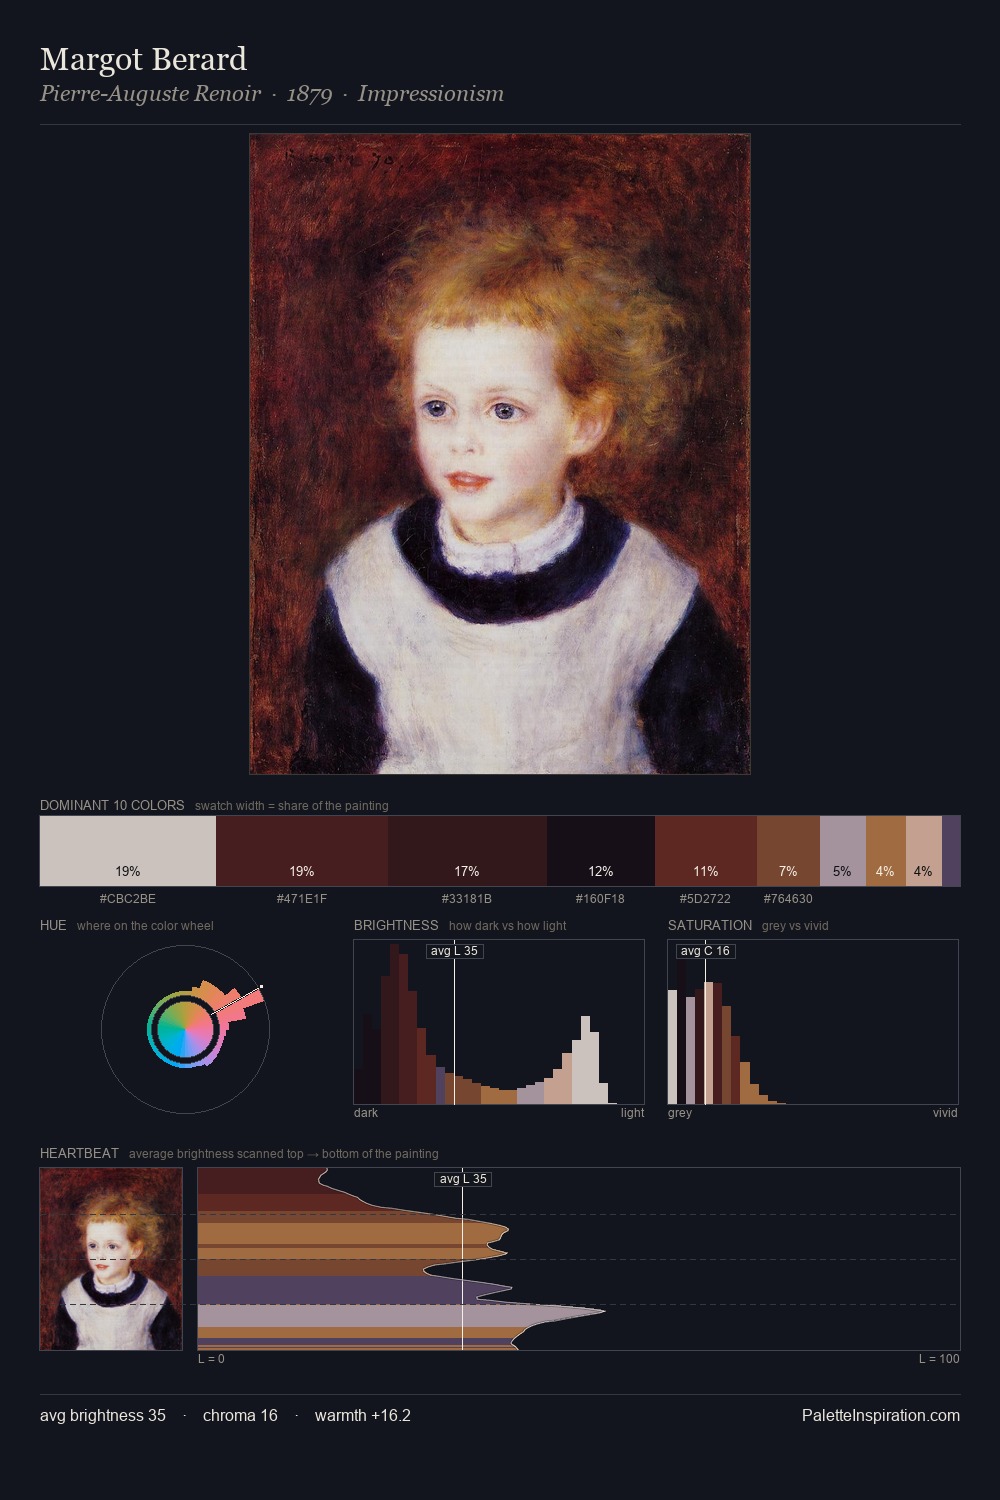1000x1500 pixels.
Task: Click the avg C 16 label in Saturation chart
Action: point(706,951)
